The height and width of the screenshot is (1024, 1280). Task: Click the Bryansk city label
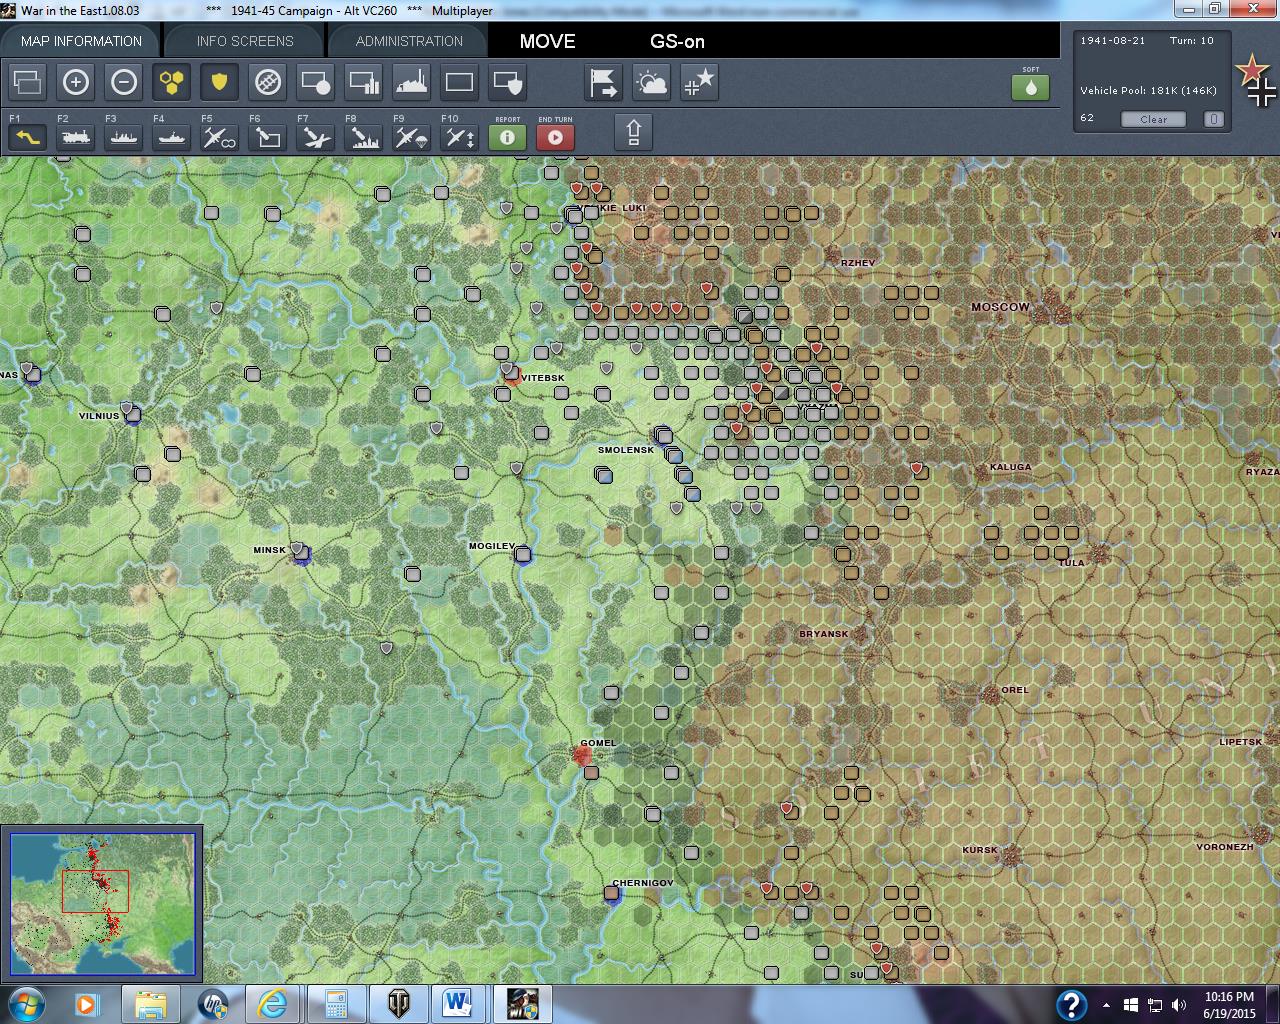pyautogui.click(x=823, y=634)
